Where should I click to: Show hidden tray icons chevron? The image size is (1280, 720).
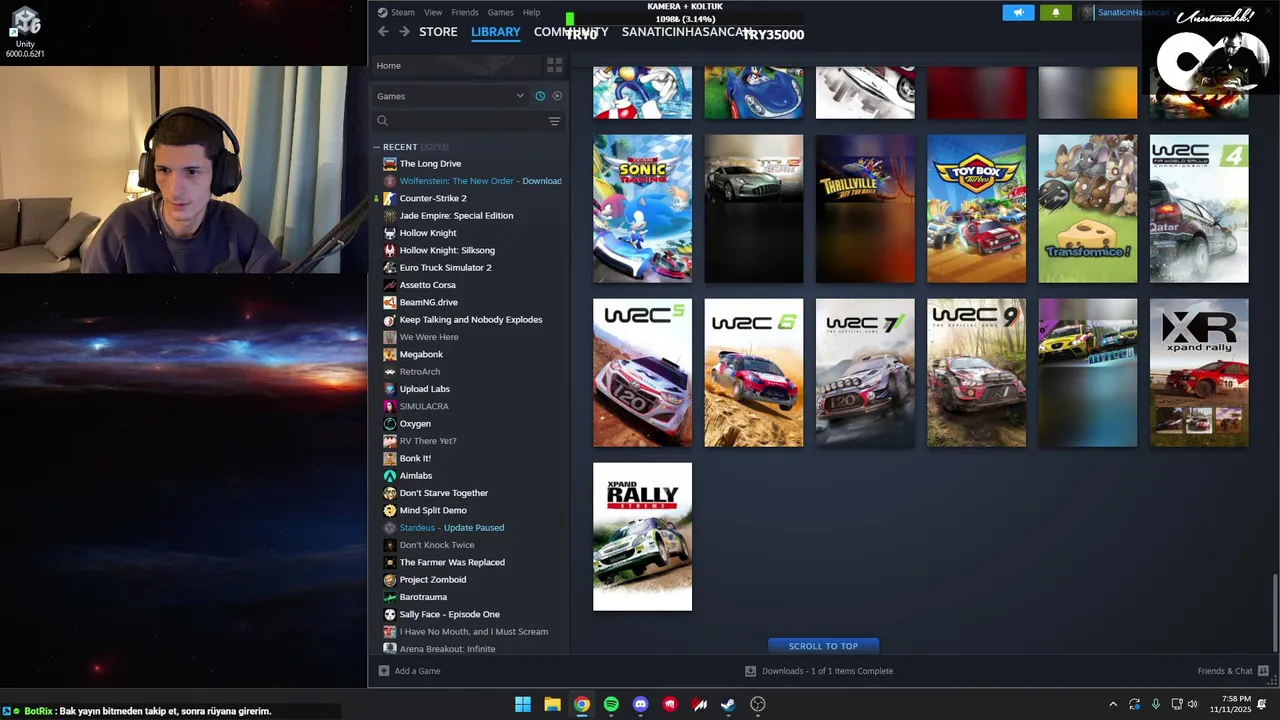click(x=1113, y=704)
